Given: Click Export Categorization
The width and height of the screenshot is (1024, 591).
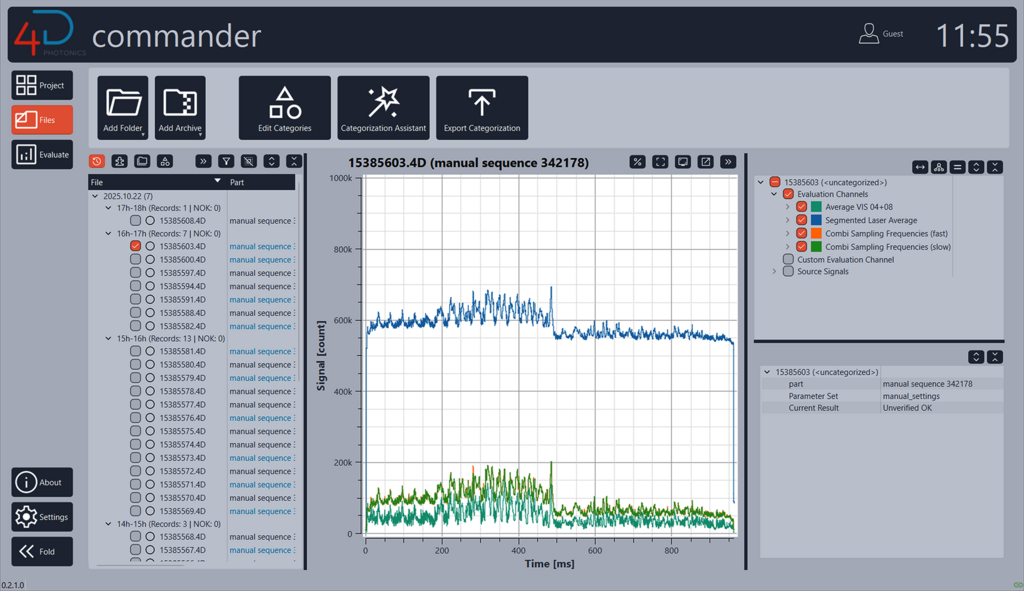Looking at the screenshot, I should click(x=482, y=108).
